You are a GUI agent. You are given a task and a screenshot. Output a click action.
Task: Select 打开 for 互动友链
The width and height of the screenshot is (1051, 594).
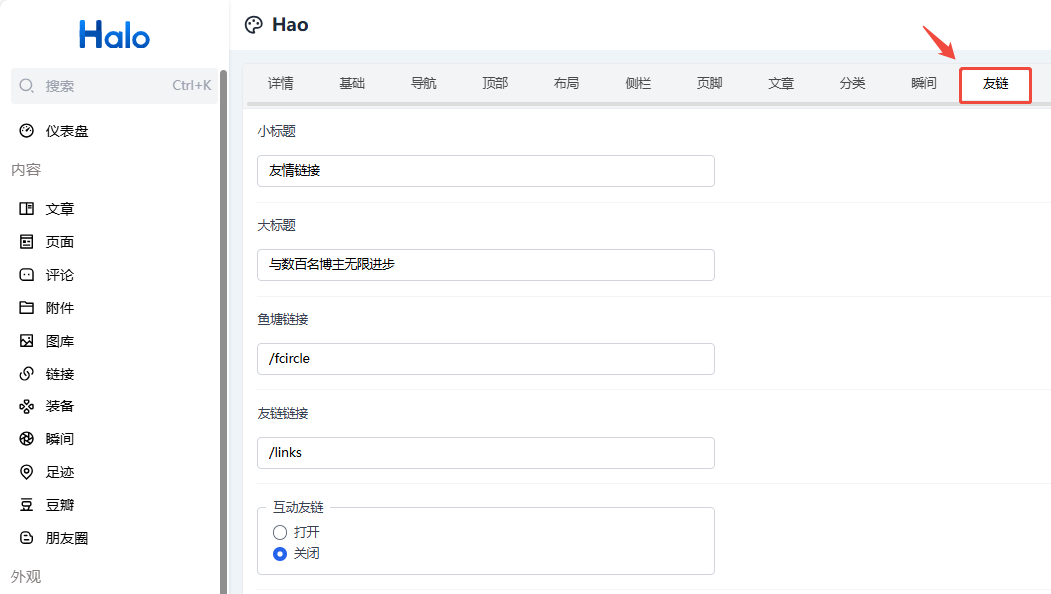[x=280, y=532]
